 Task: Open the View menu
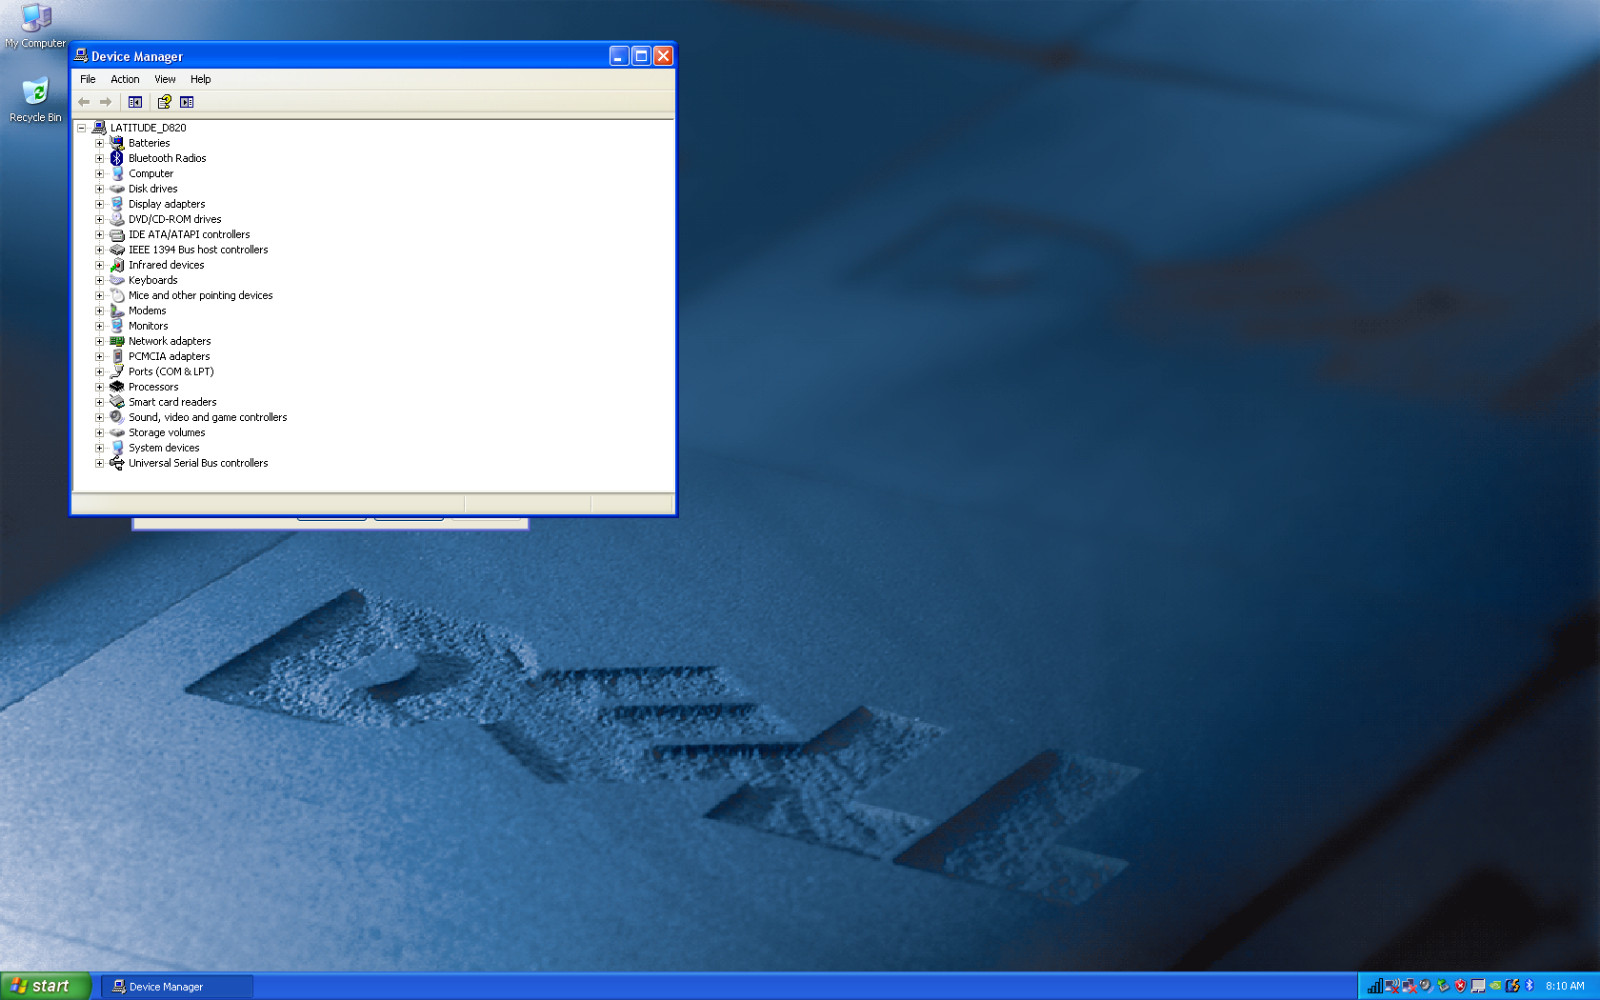pos(165,79)
